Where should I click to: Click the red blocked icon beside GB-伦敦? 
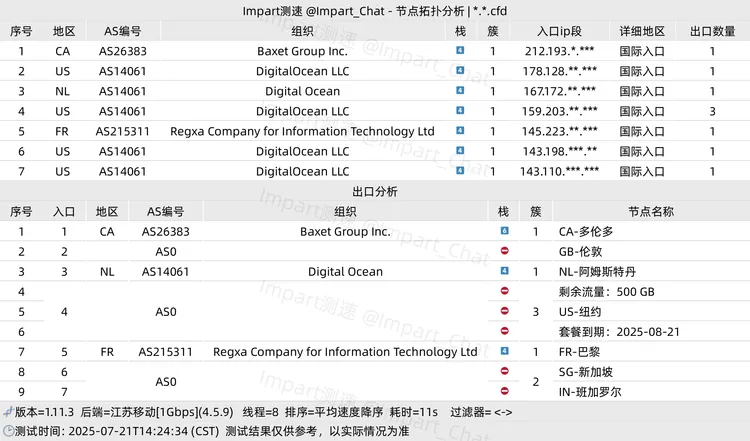[505, 251]
